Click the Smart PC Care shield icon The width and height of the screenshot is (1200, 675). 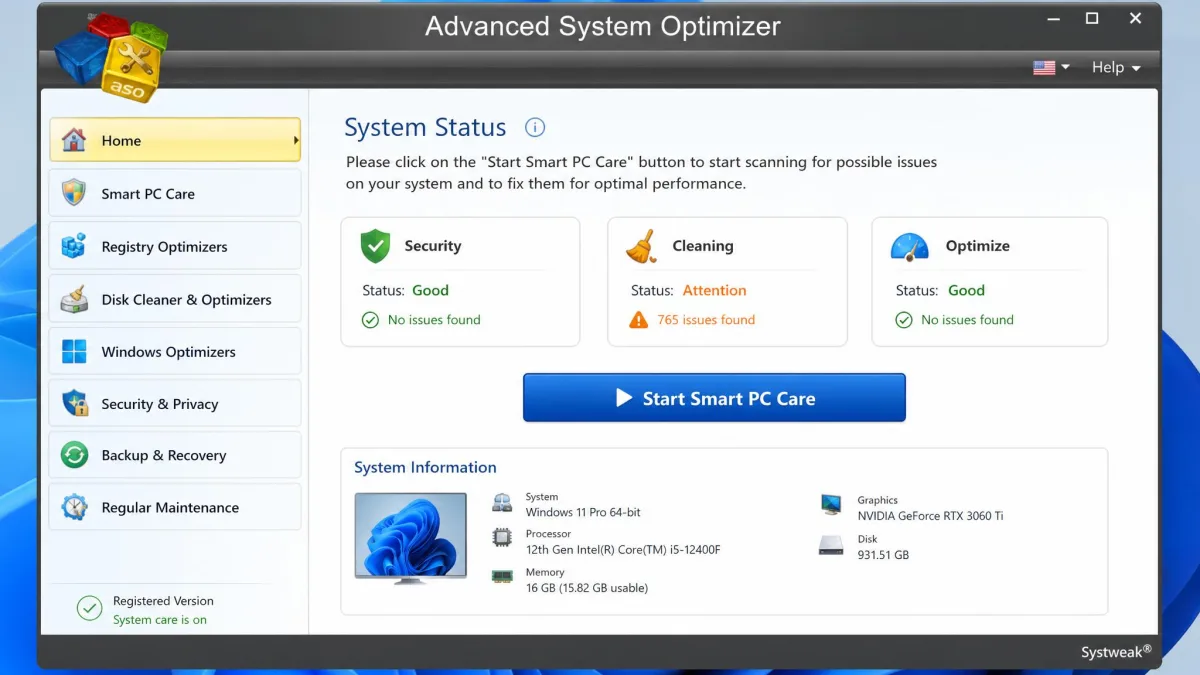[x=74, y=193]
